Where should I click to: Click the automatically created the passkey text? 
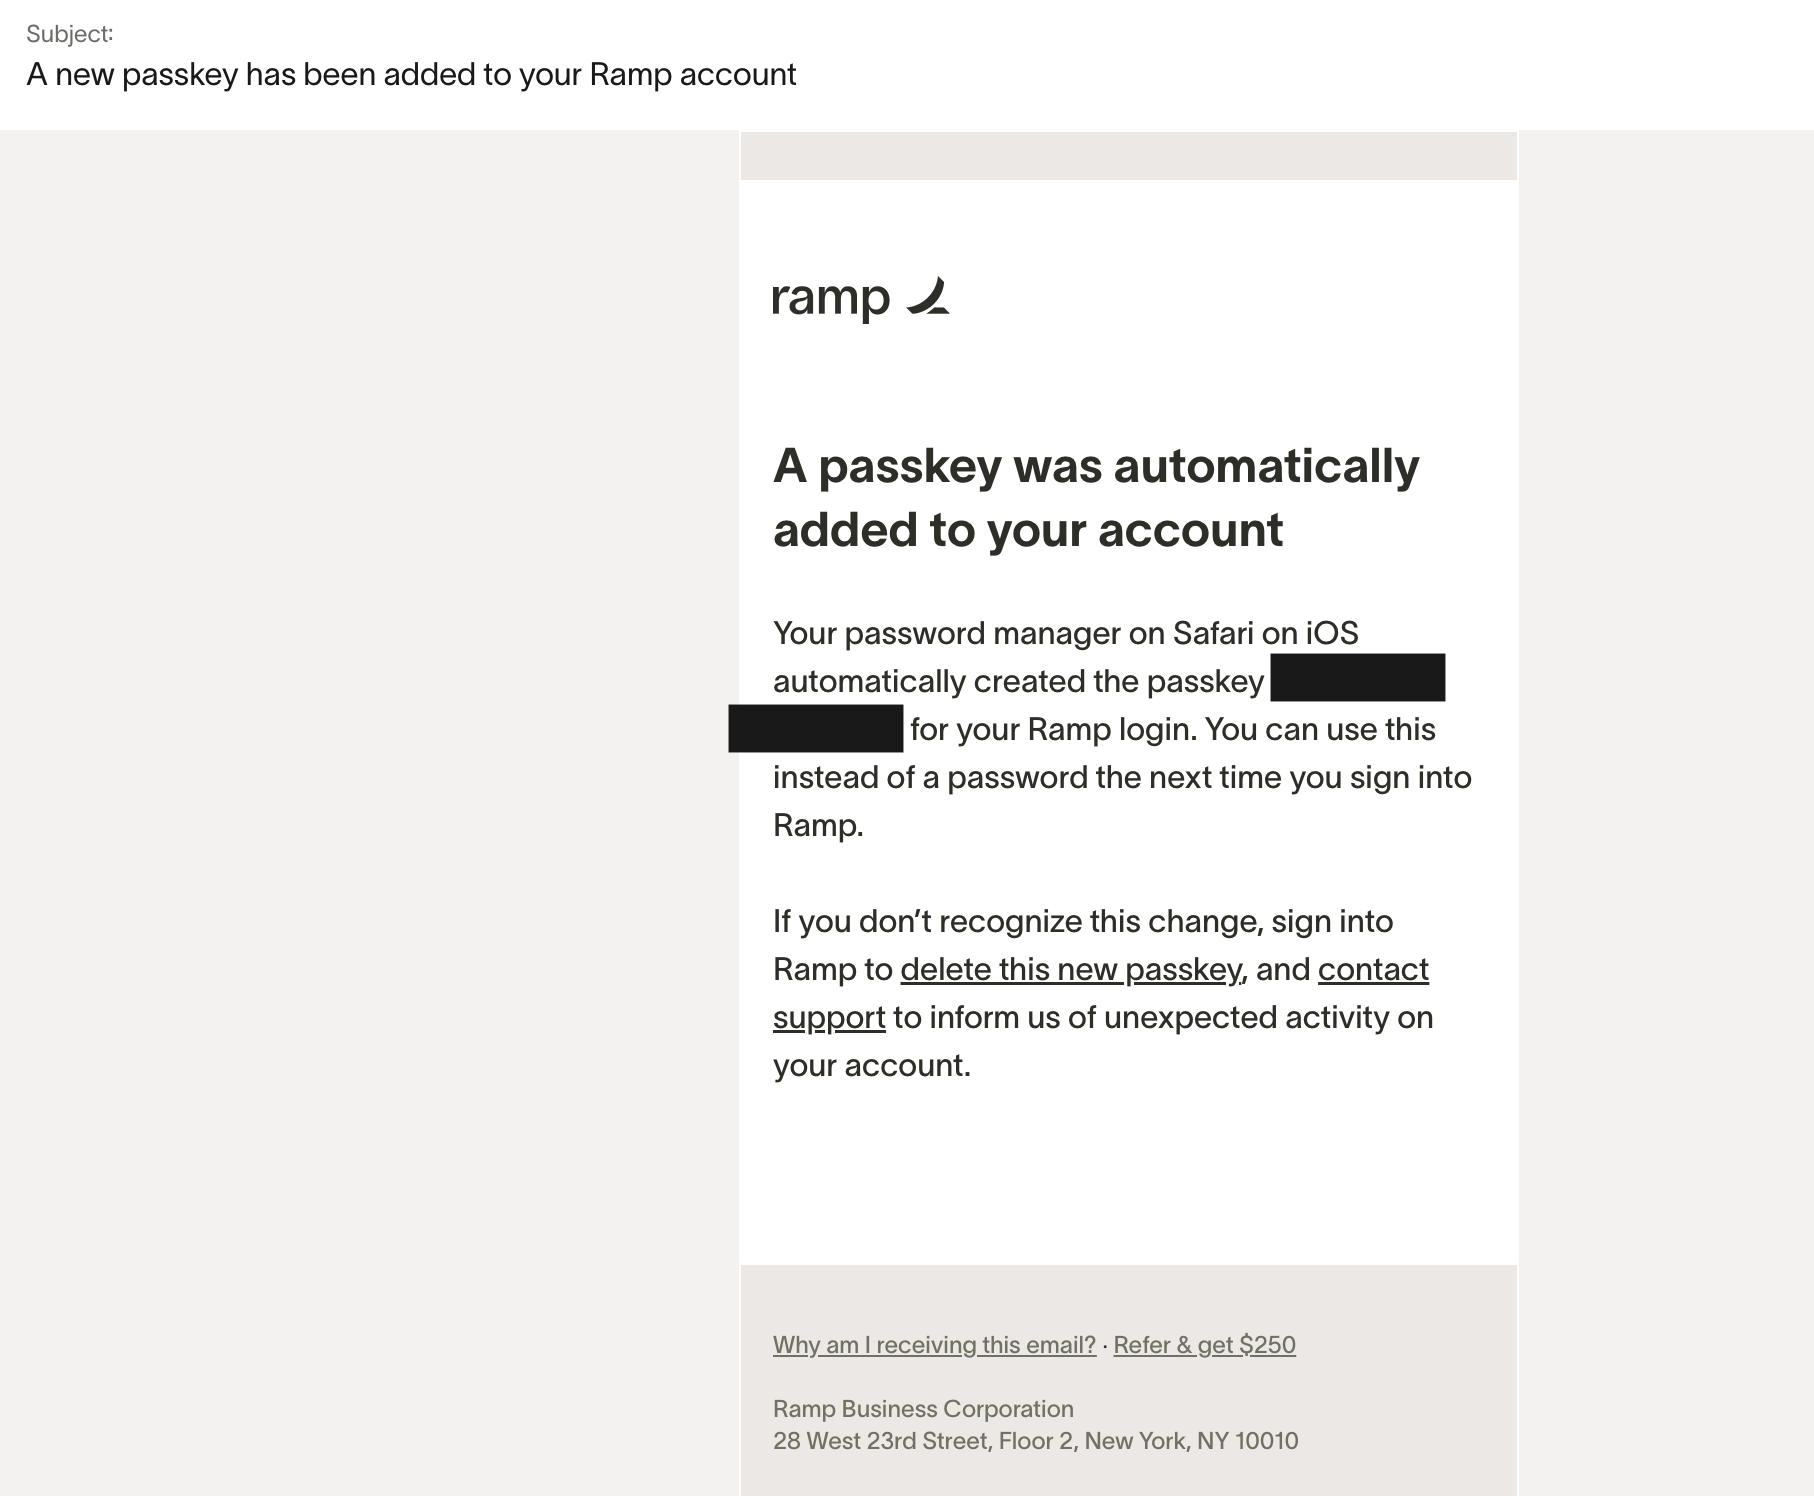[1018, 681]
